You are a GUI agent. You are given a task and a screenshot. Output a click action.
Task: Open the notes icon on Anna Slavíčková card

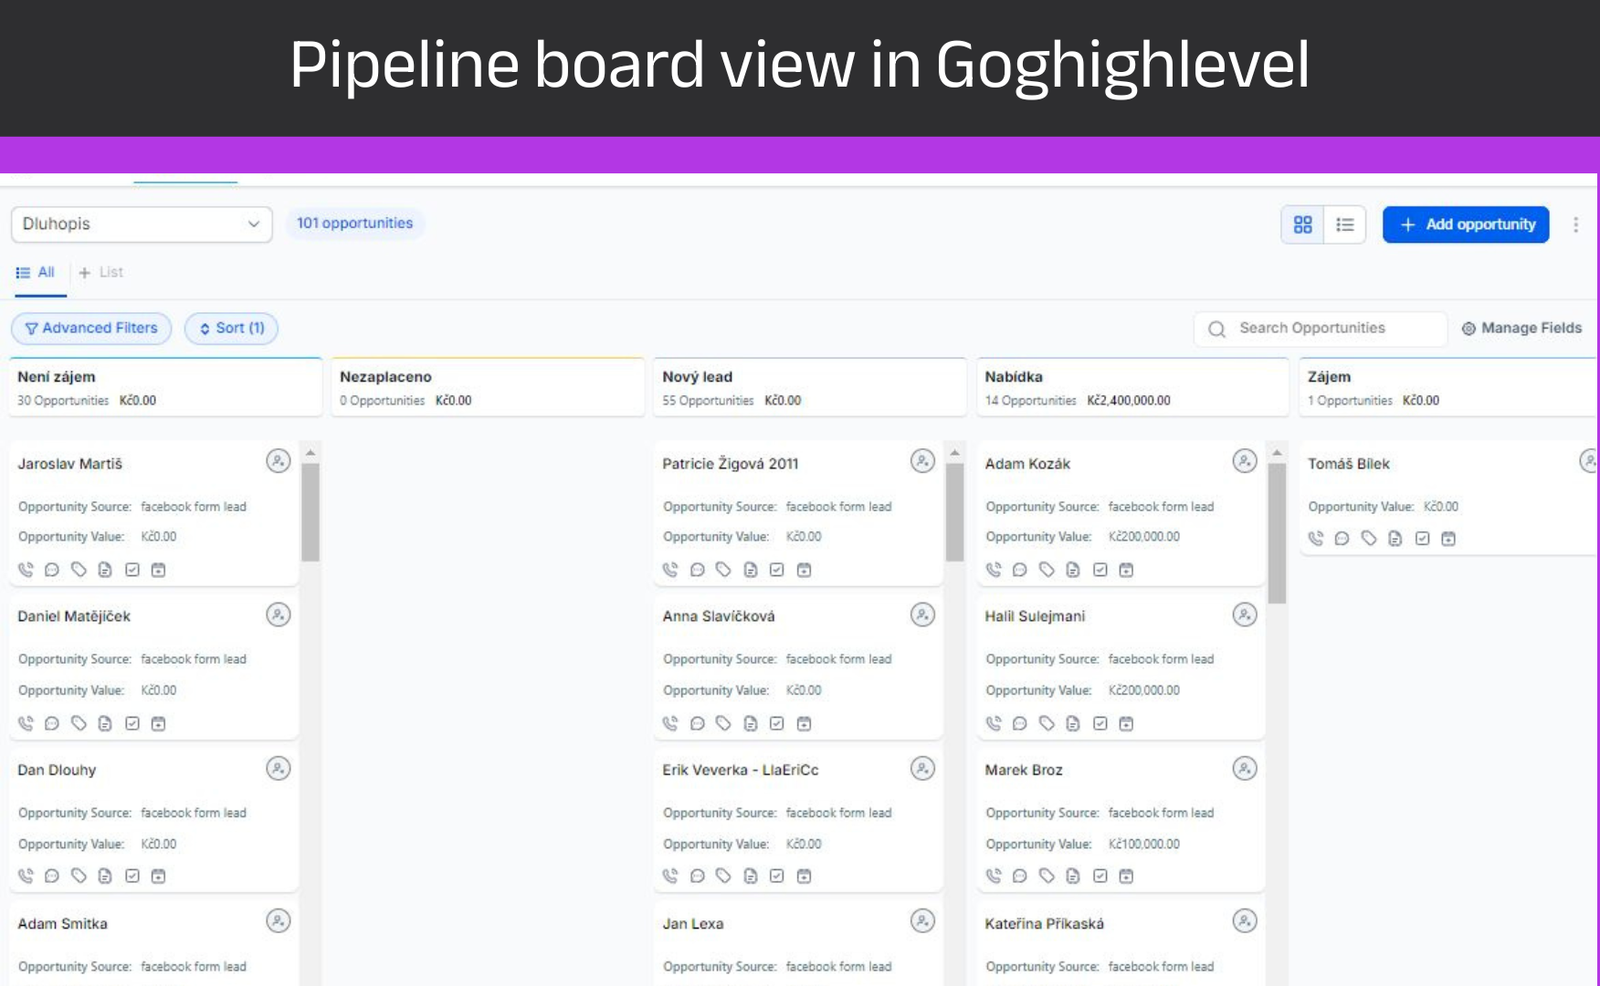(750, 724)
